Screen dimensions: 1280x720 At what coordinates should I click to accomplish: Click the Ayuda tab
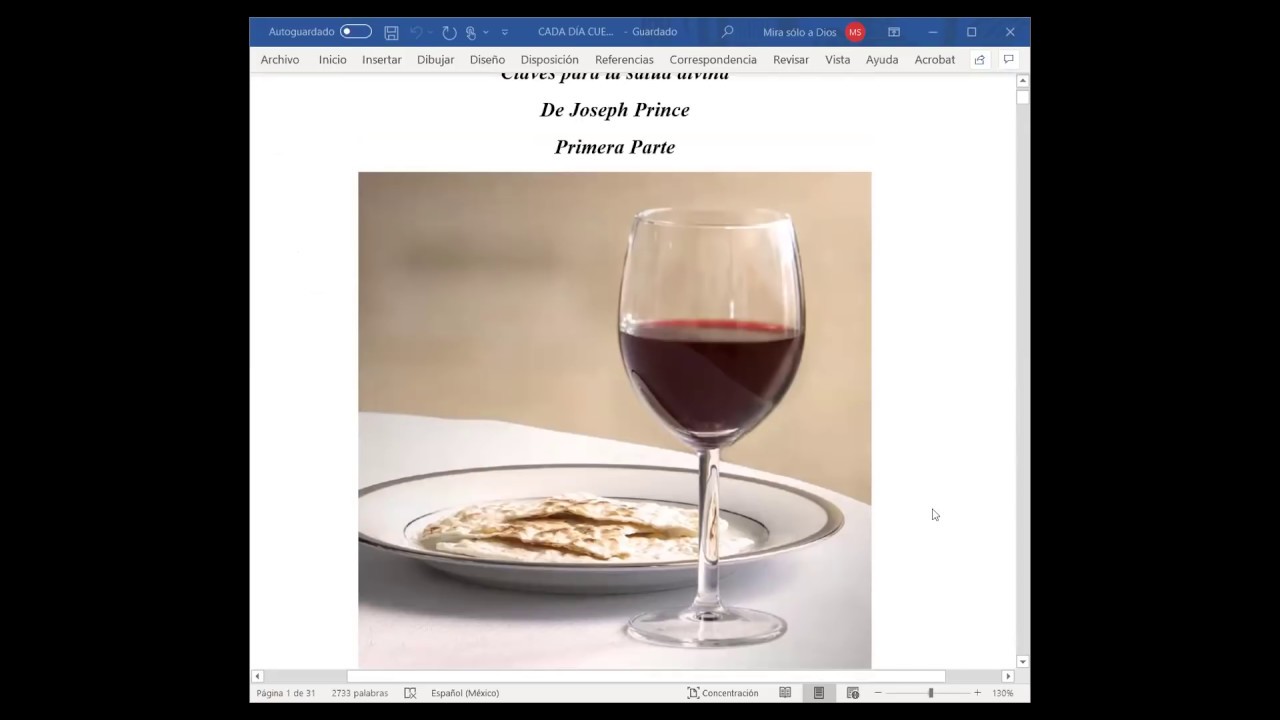pos(882,60)
